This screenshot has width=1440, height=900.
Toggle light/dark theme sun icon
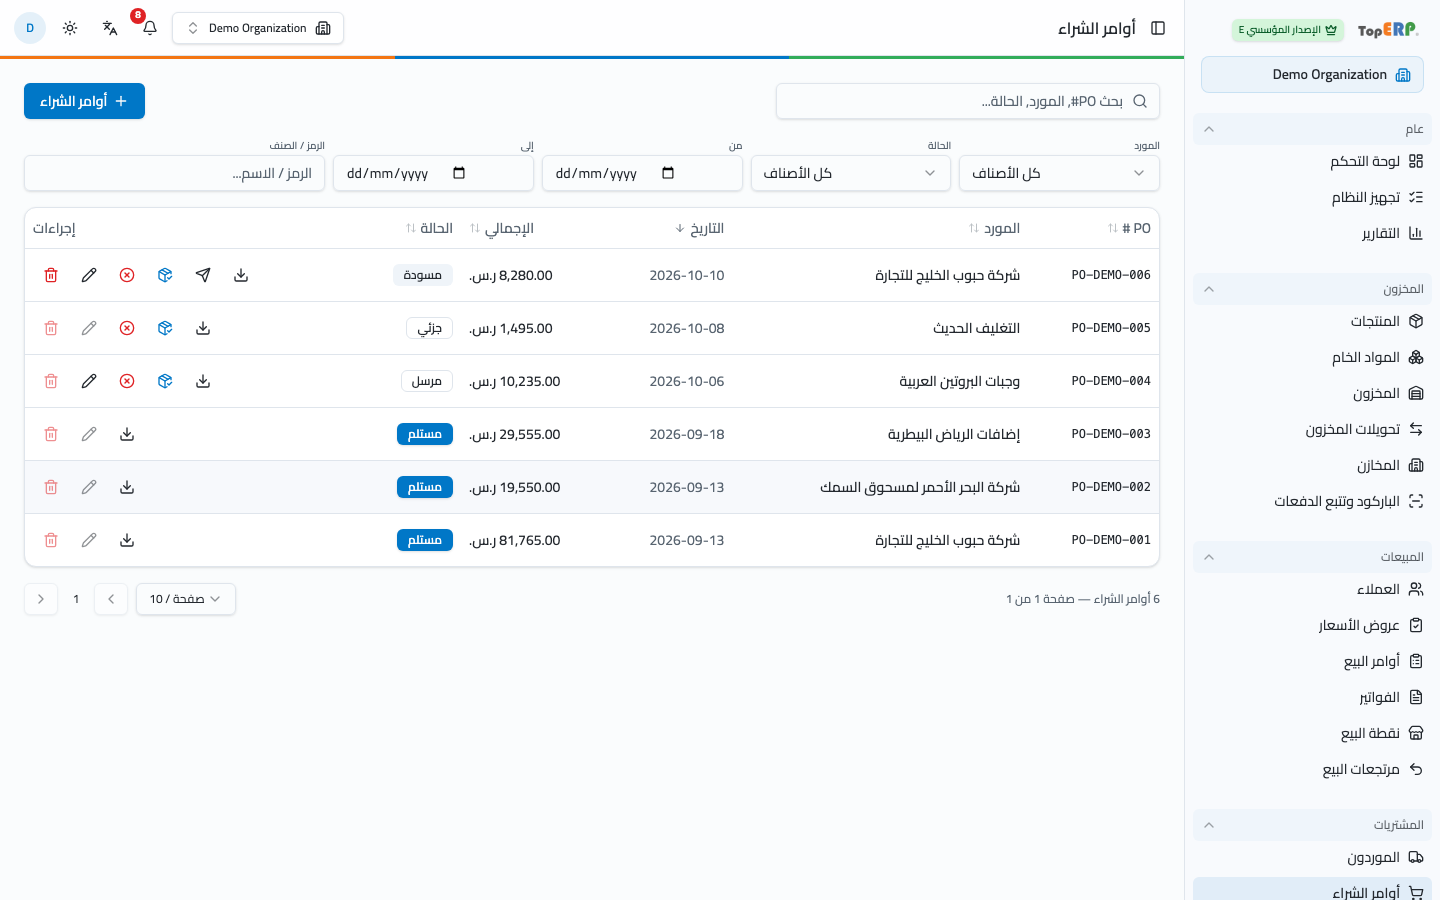70,28
